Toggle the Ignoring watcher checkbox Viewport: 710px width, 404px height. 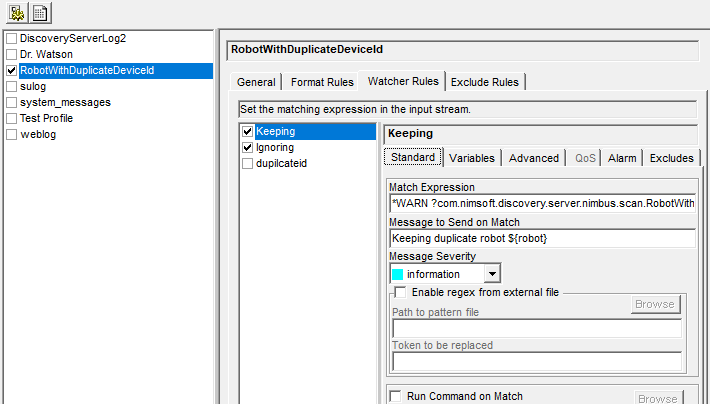tap(247, 148)
